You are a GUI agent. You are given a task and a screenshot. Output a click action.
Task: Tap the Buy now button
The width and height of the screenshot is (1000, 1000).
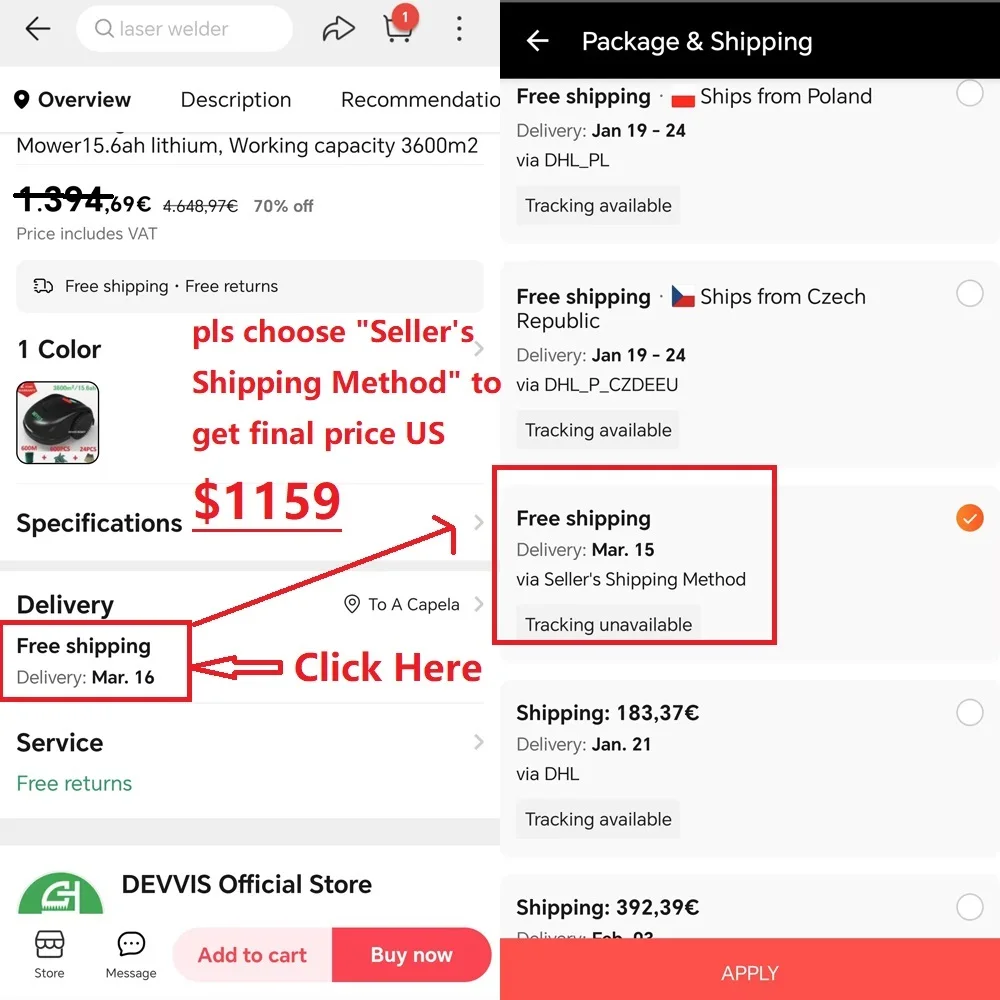point(411,955)
